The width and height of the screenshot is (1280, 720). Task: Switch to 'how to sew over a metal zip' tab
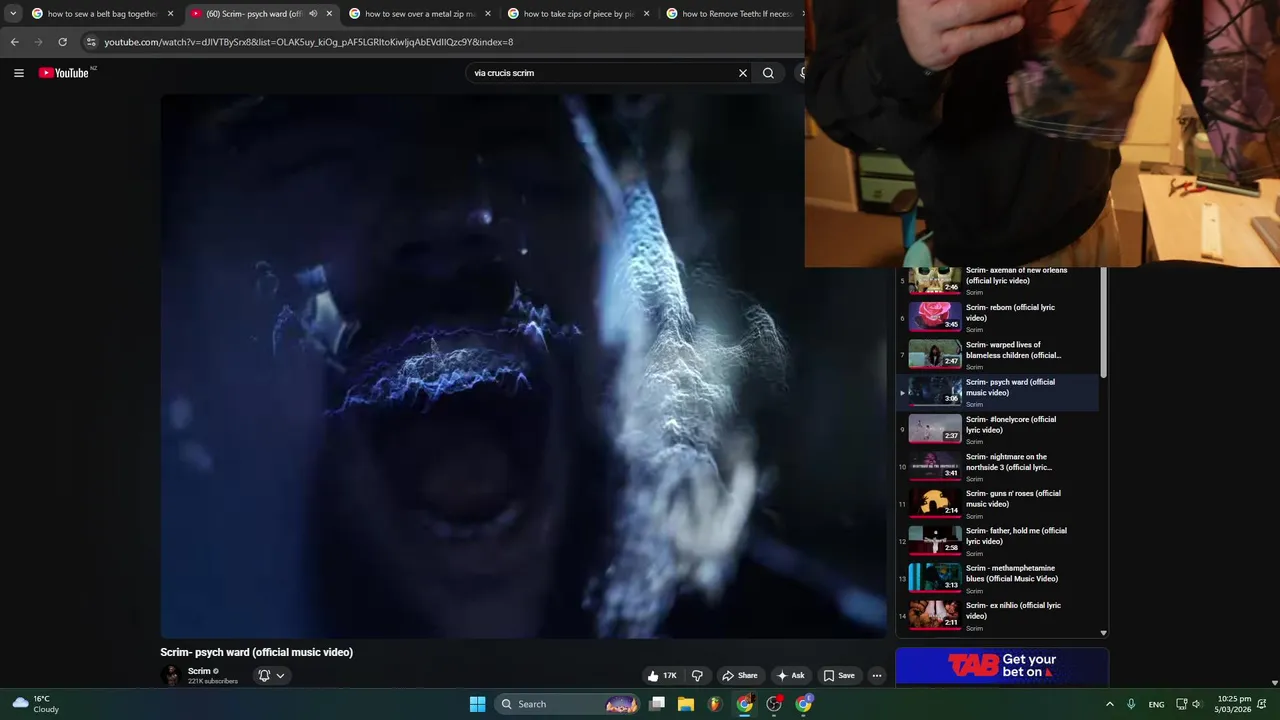coord(418,14)
